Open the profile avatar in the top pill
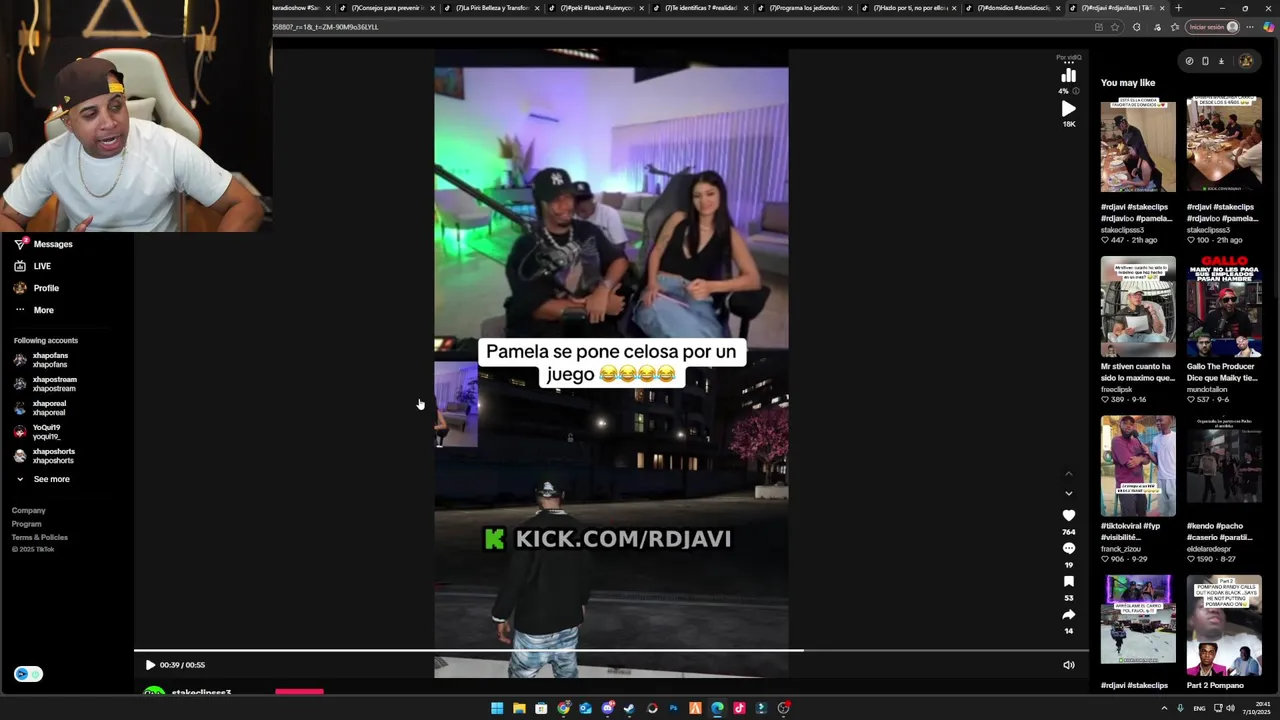The image size is (1280, 720). pyautogui.click(x=1246, y=61)
